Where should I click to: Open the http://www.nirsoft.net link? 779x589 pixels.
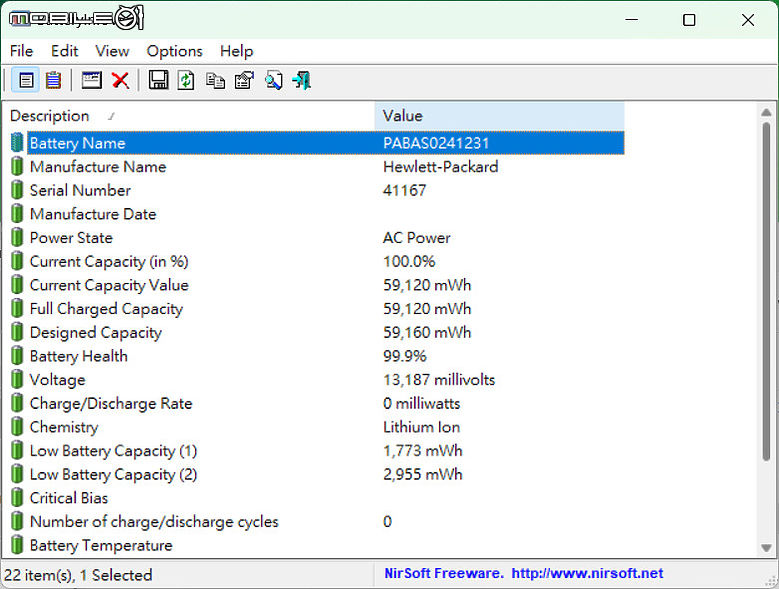tap(587, 574)
